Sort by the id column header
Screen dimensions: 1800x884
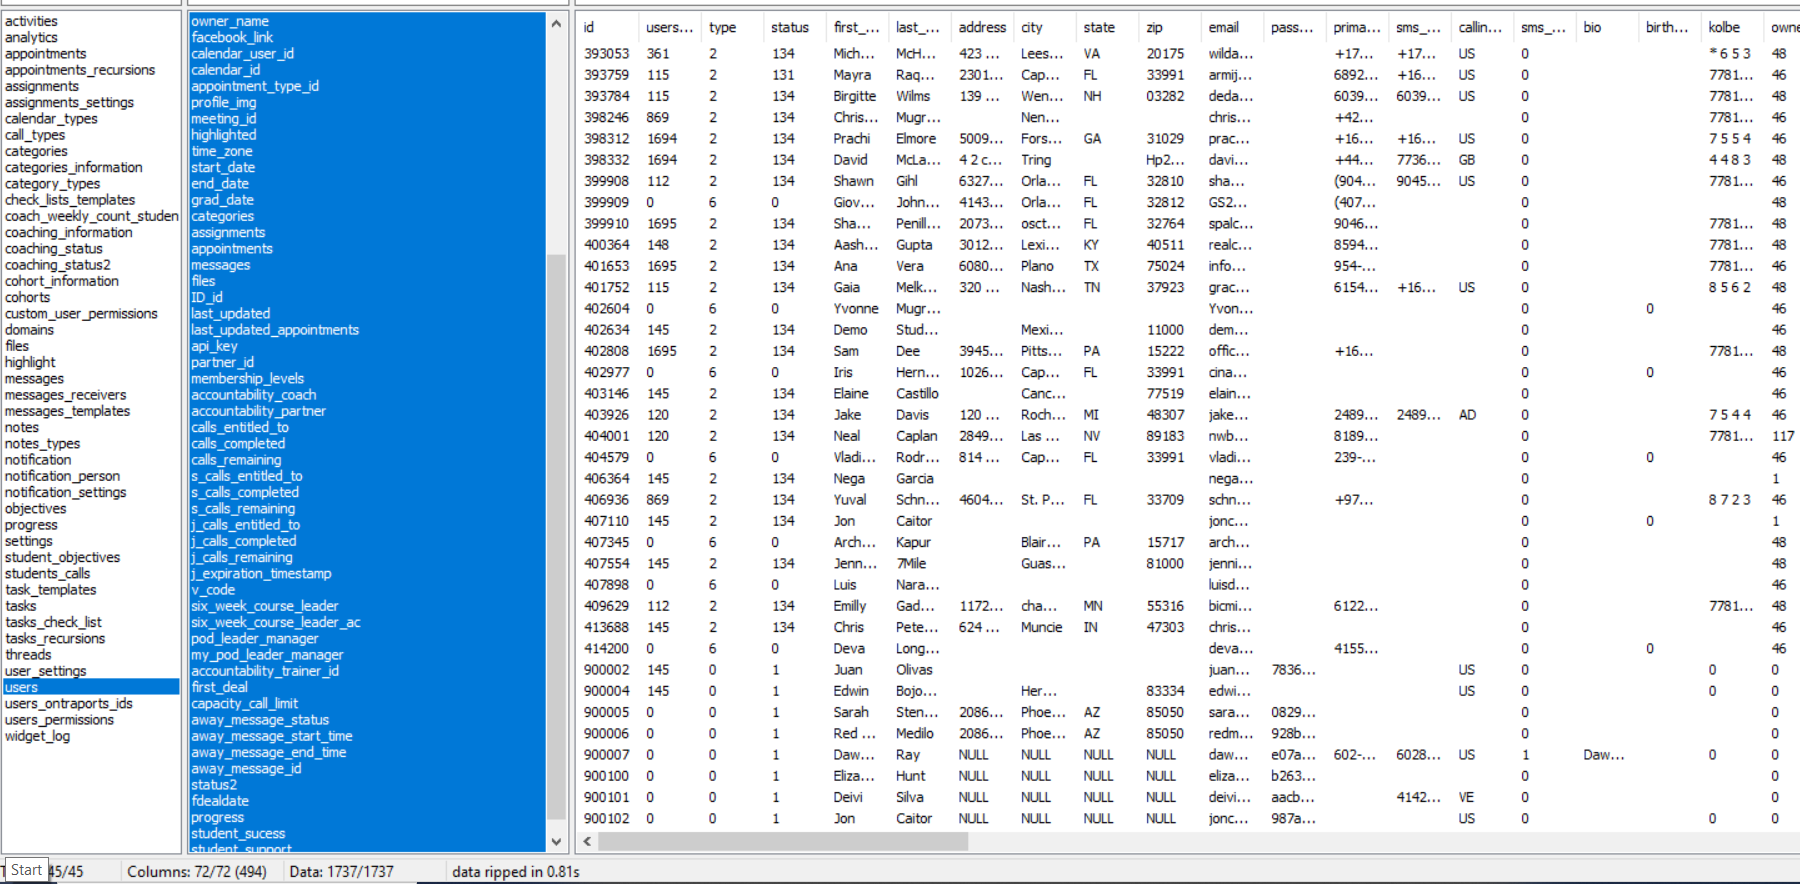(x=589, y=27)
